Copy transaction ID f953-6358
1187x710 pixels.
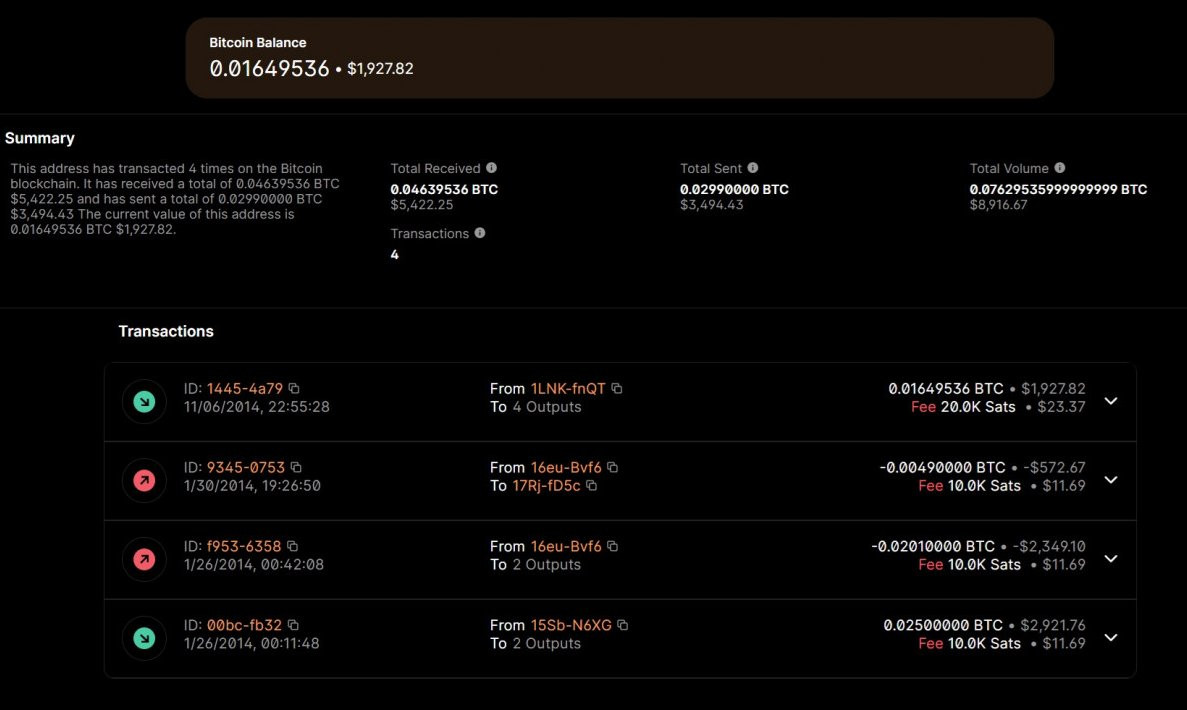pos(293,546)
